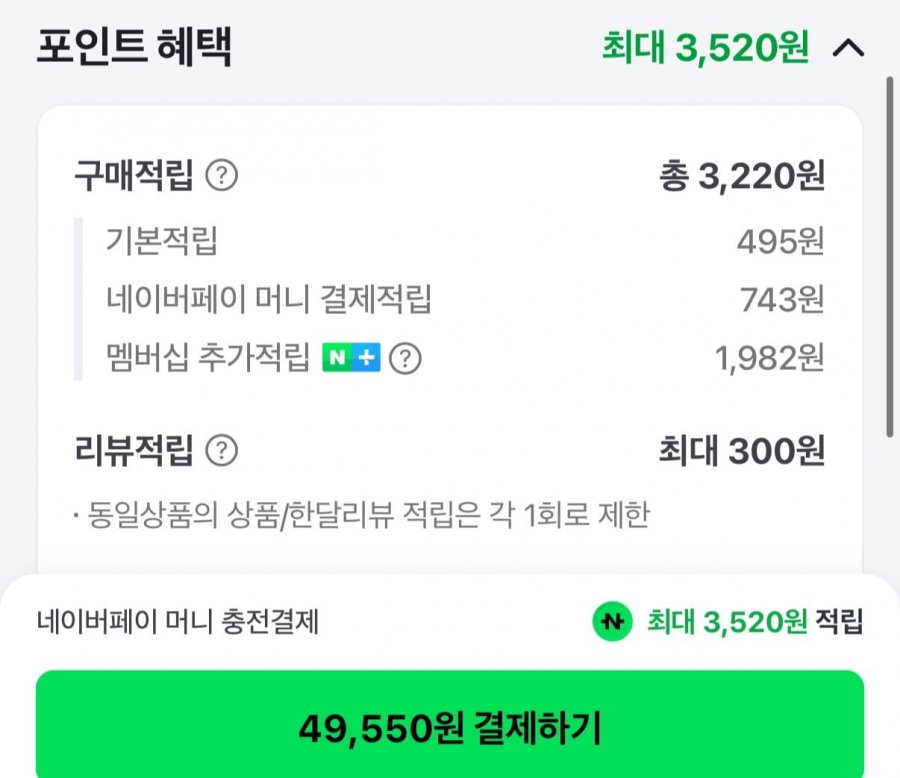Tap the green Naver Pay N icon

tap(610, 622)
